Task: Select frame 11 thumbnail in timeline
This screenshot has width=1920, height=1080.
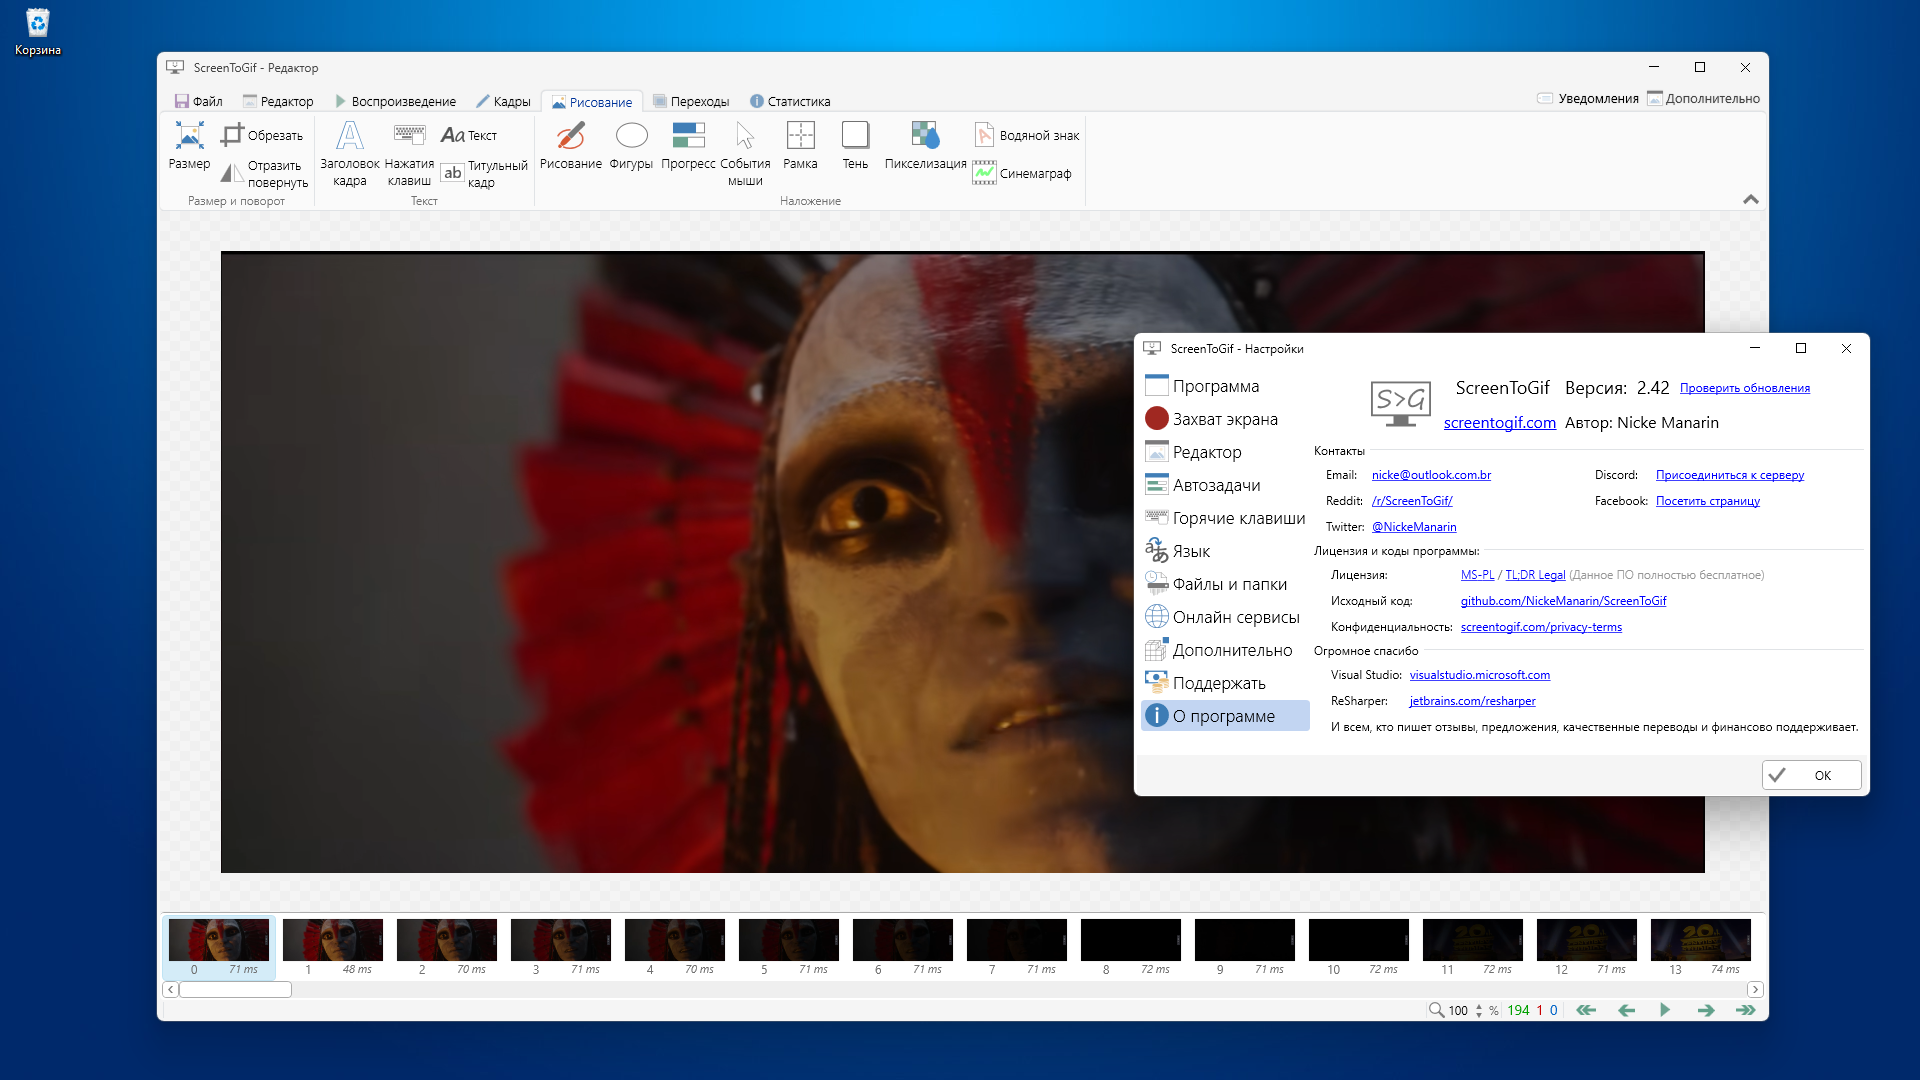Action: coord(1472,940)
